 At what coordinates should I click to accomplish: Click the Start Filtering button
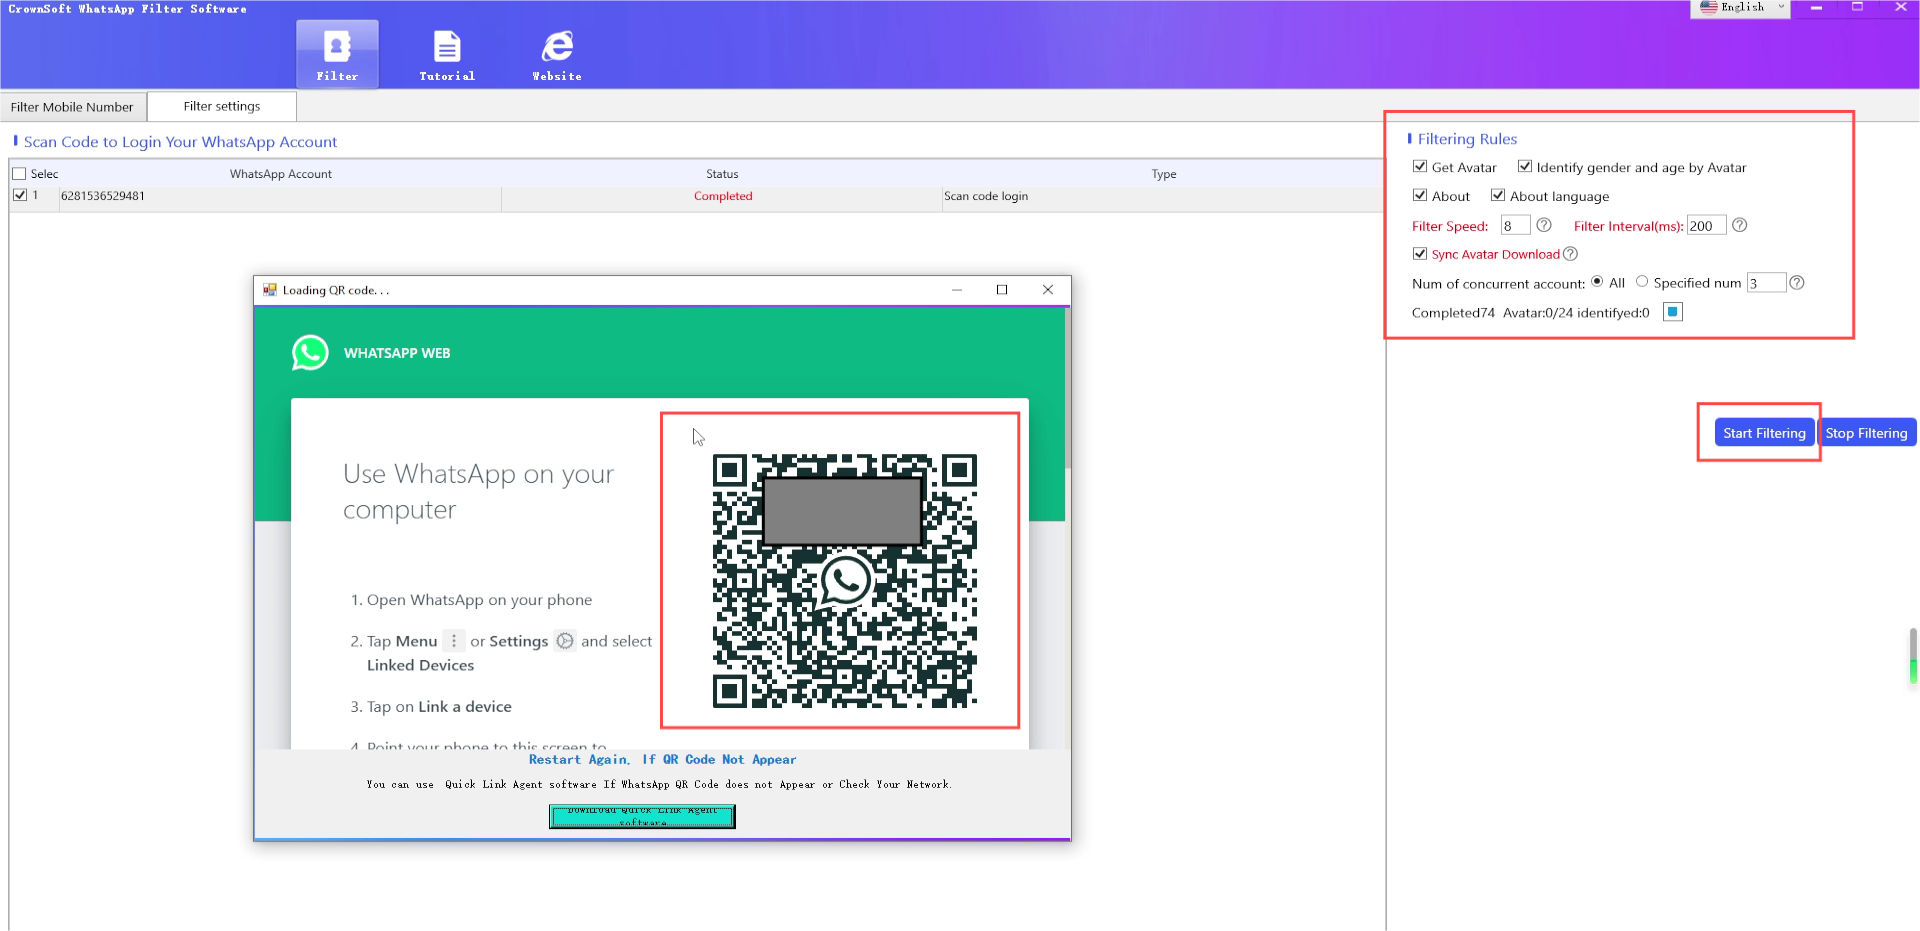point(1764,433)
